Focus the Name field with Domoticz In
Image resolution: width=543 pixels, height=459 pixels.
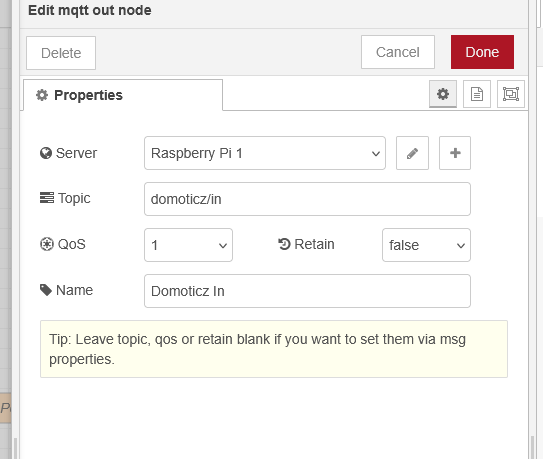(307, 291)
